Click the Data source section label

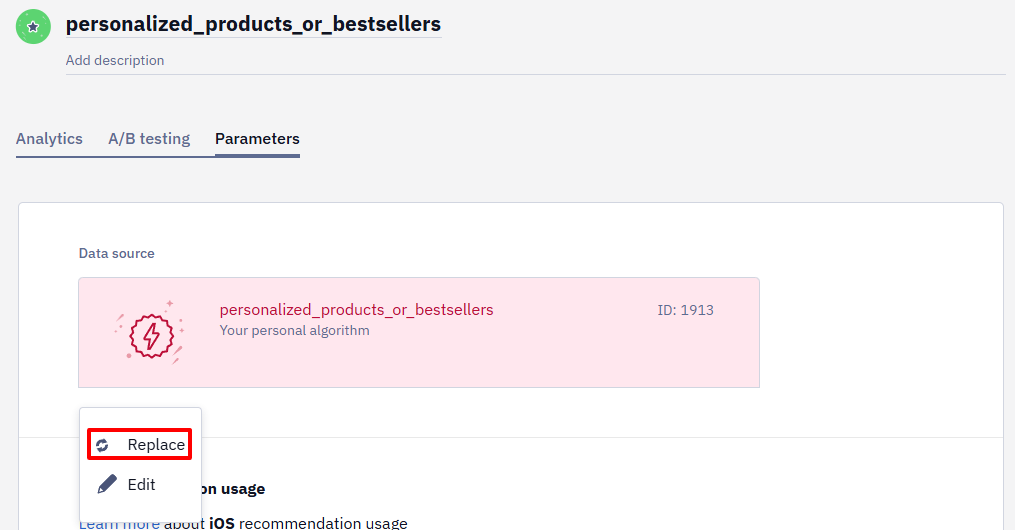click(x=117, y=254)
